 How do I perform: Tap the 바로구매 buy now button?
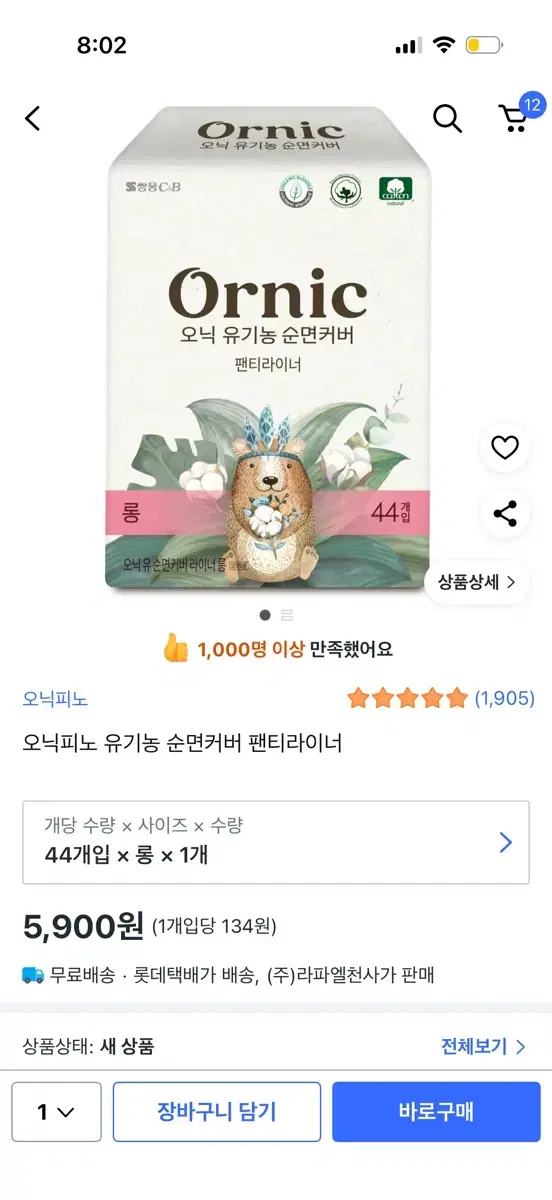pyautogui.click(x=436, y=1111)
